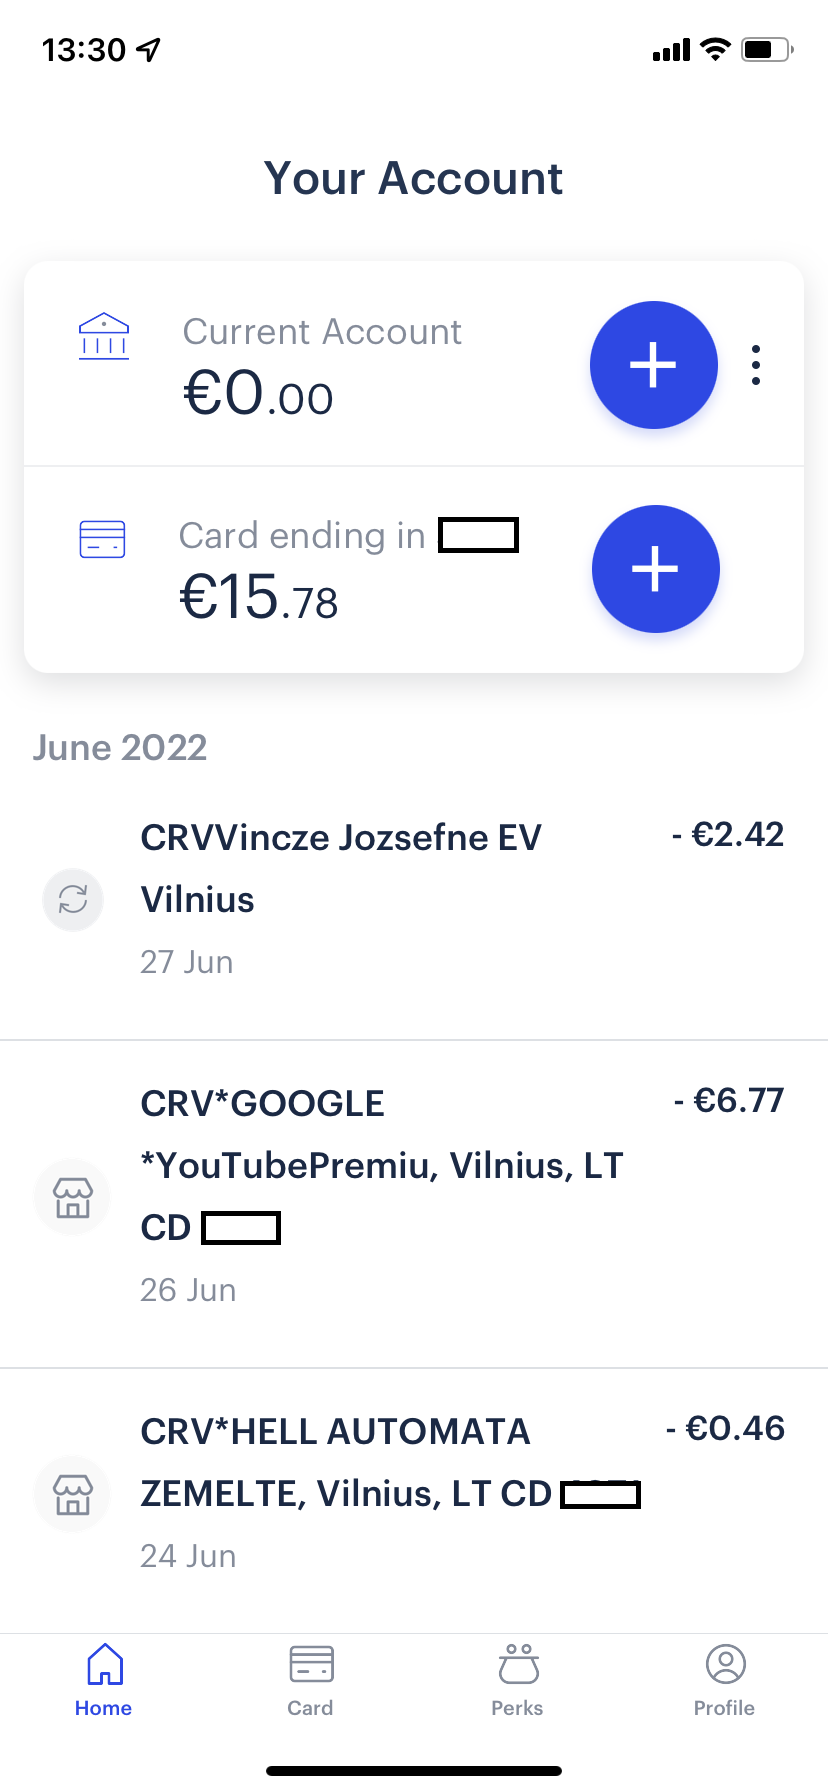Tap the -€6.77 transaction amount
Viewport: 828px width, 1792px height.
pos(729,1101)
